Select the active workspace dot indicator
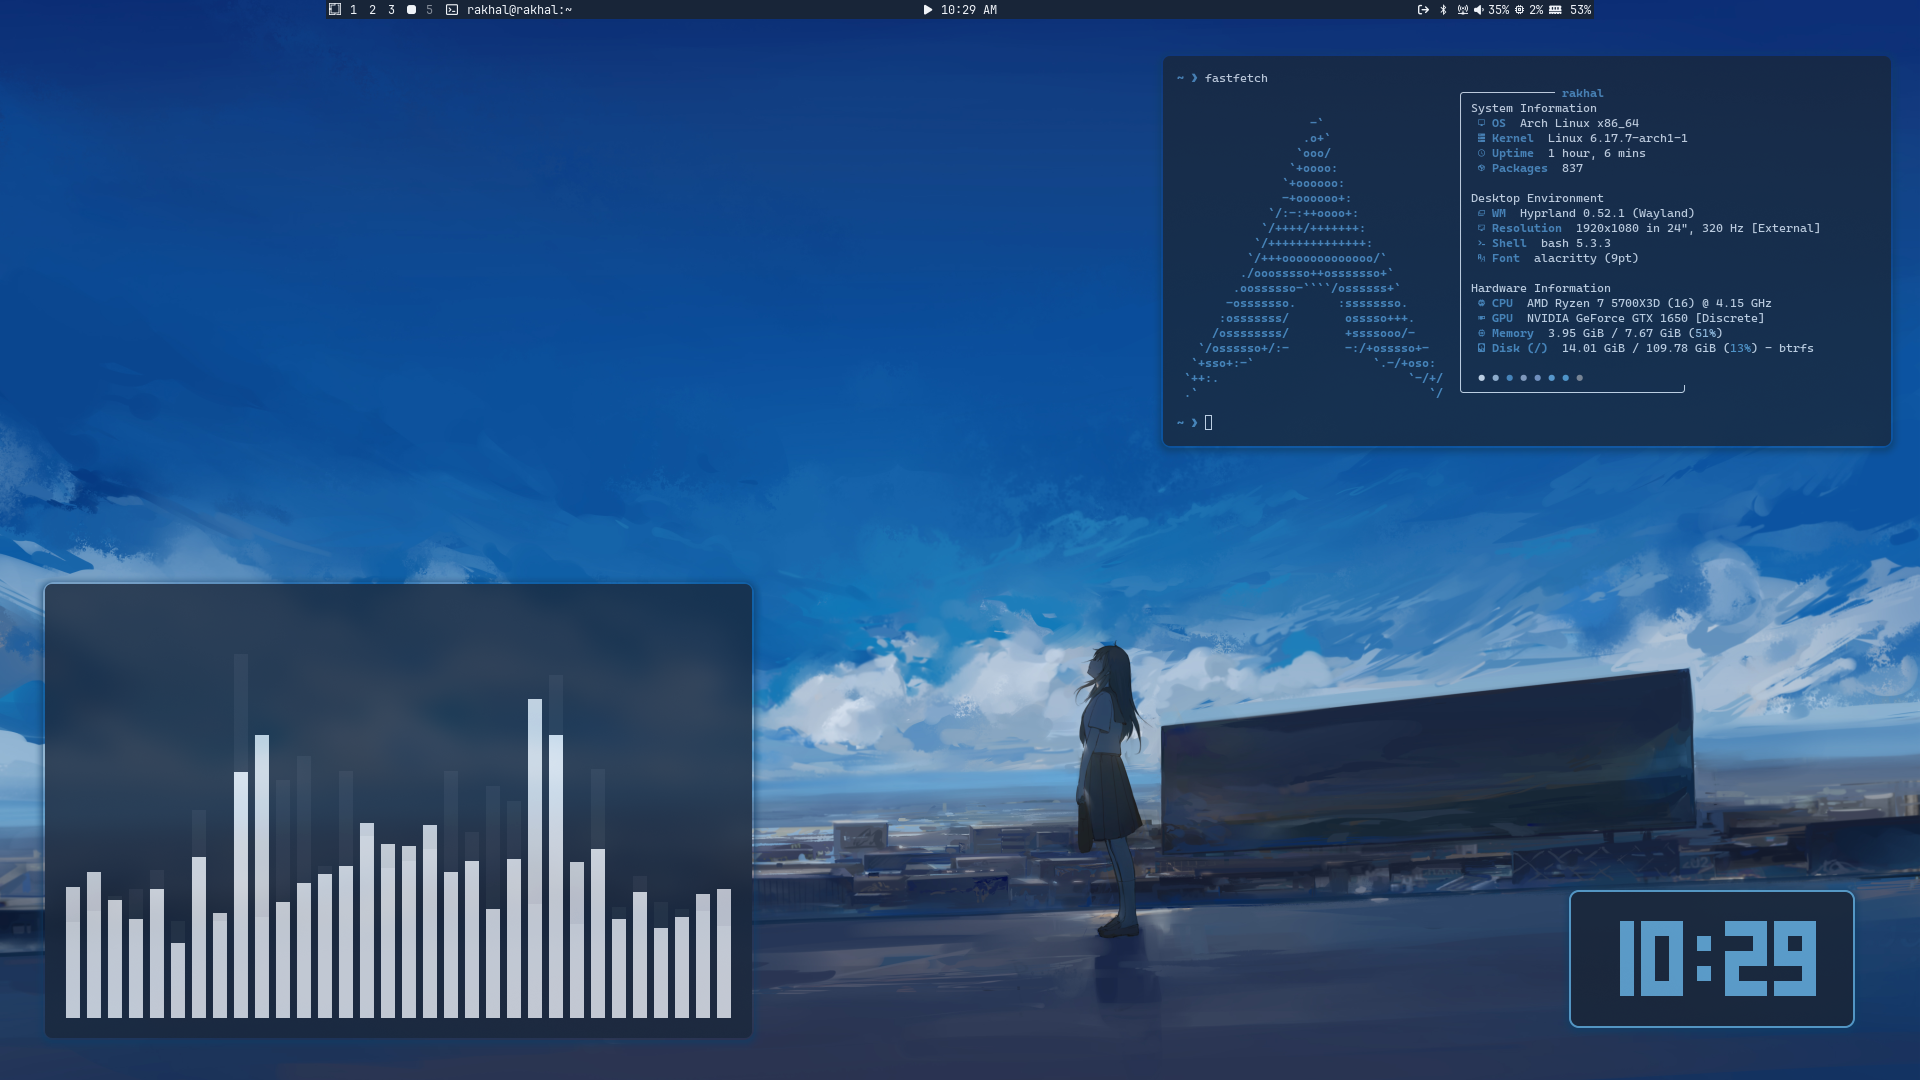Viewport: 1920px width, 1080px height. [x=411, y=10]
